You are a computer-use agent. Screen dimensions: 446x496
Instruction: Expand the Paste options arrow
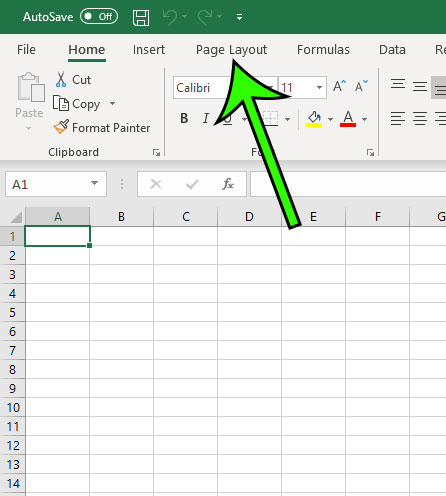click(x=29, y=128)
